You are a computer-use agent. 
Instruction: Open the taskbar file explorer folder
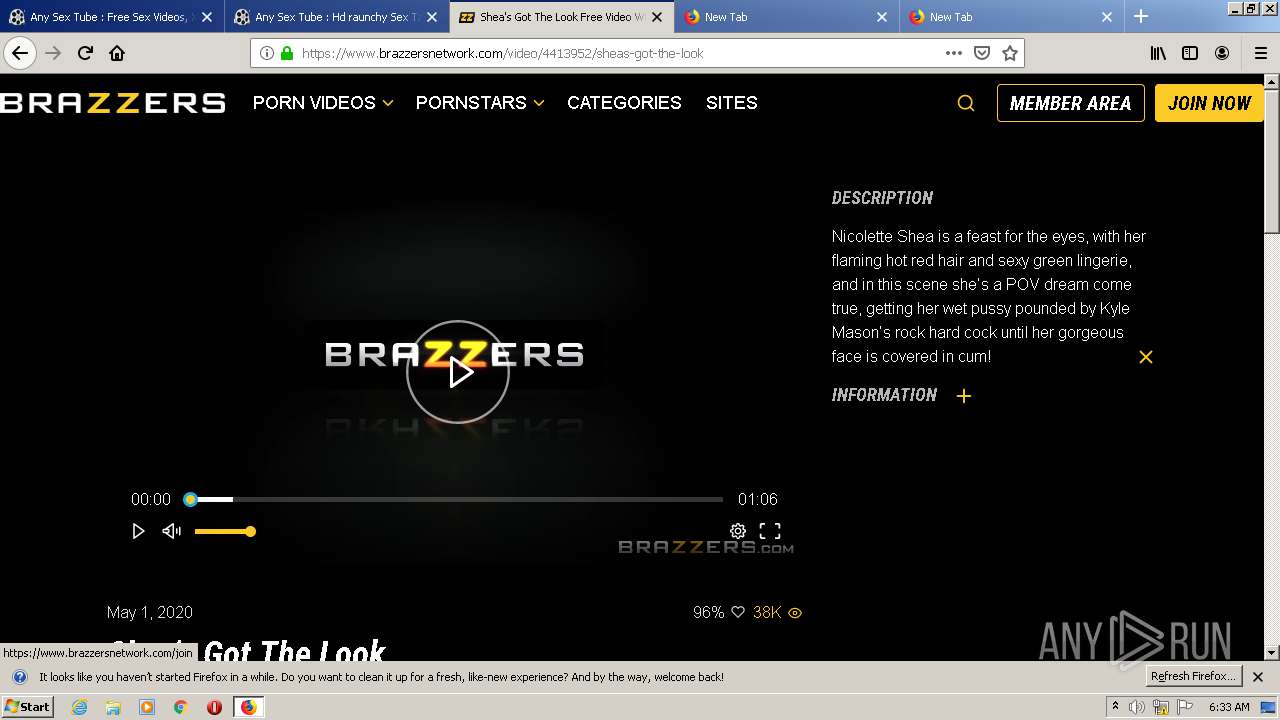click(x=113, y=707)
